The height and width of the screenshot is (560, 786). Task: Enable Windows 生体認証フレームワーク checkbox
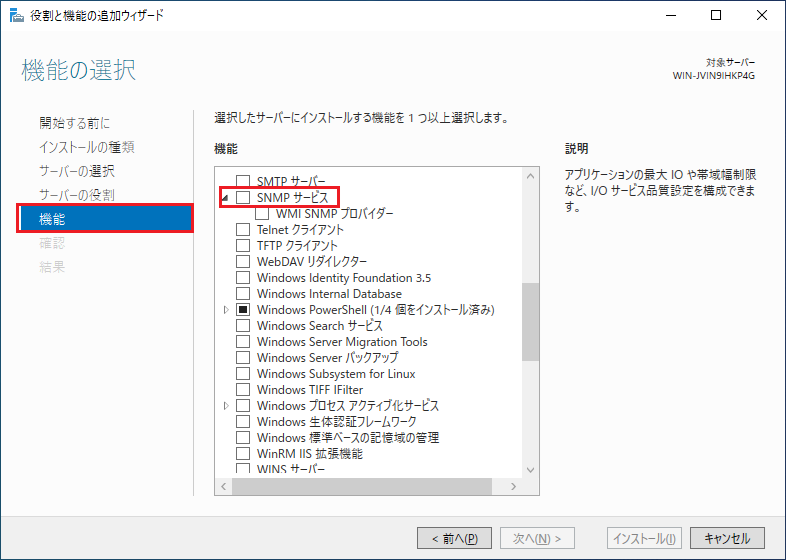(x=243, y=421)
